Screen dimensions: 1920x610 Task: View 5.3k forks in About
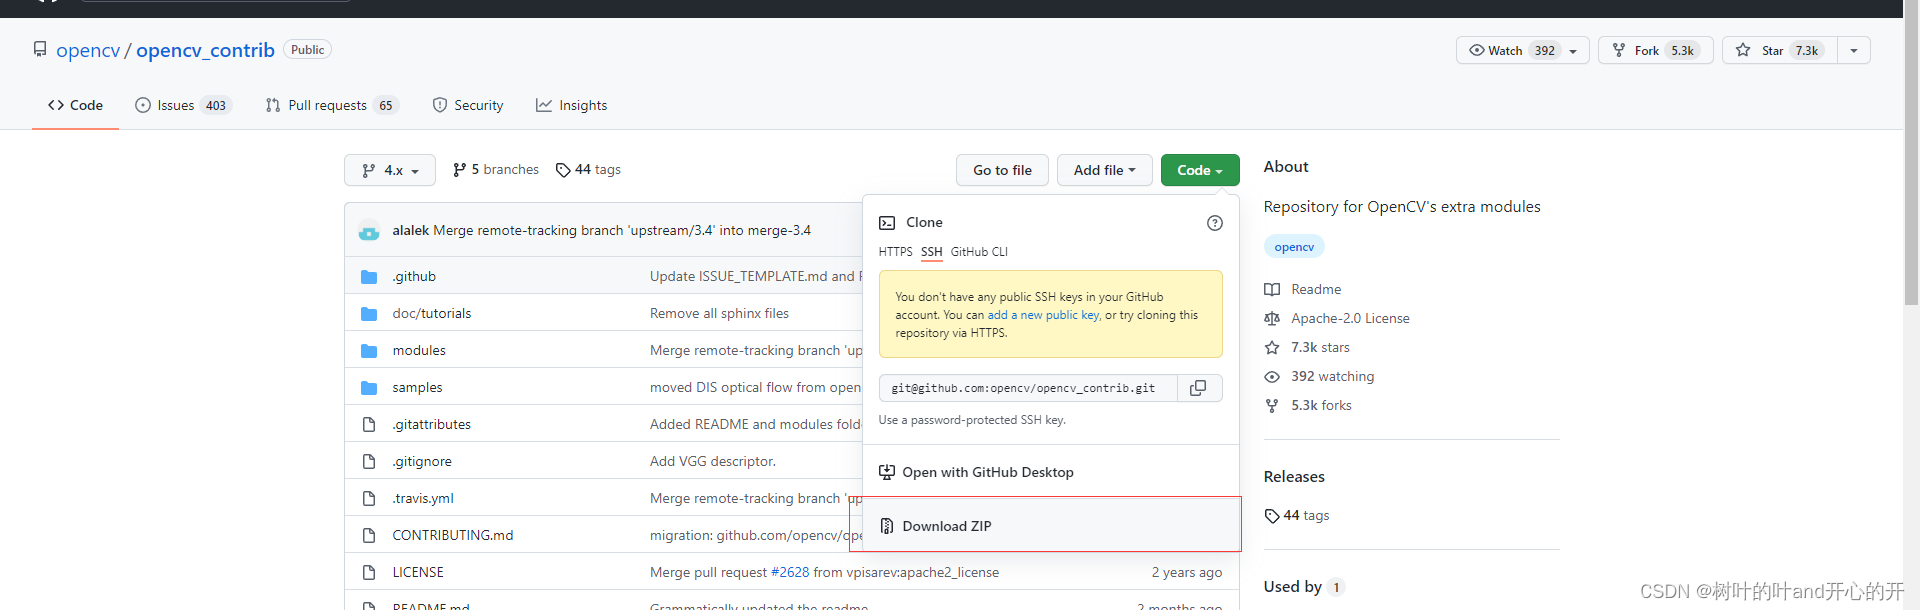coord(1308,405)
